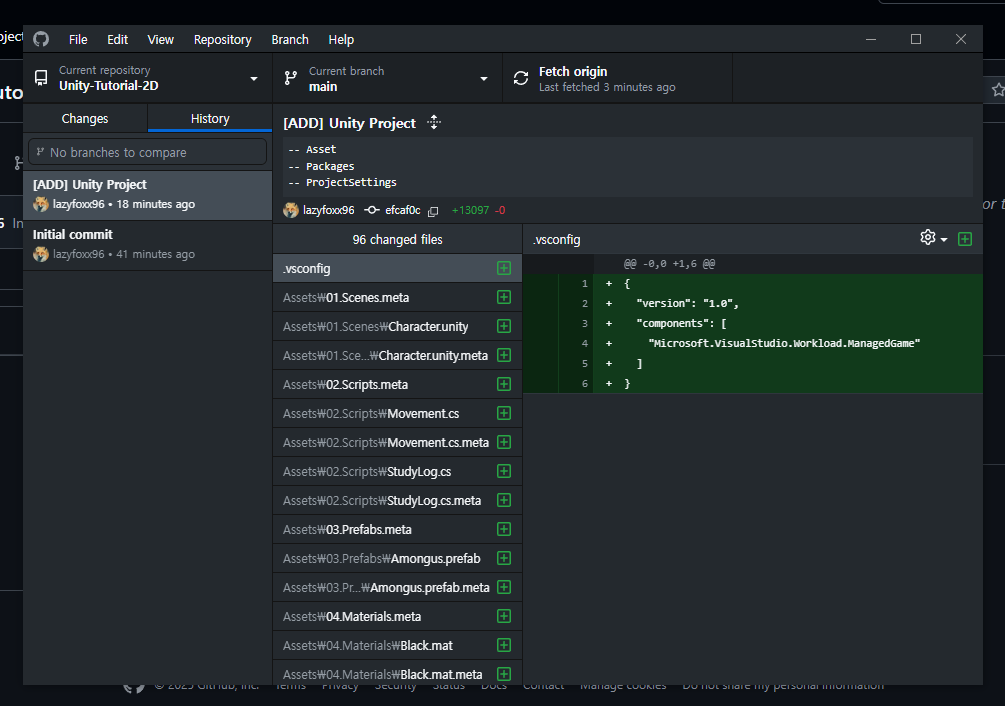Select Black.mat.meta file
Screen dimensions: 1005x706
(x=397, y=674)
